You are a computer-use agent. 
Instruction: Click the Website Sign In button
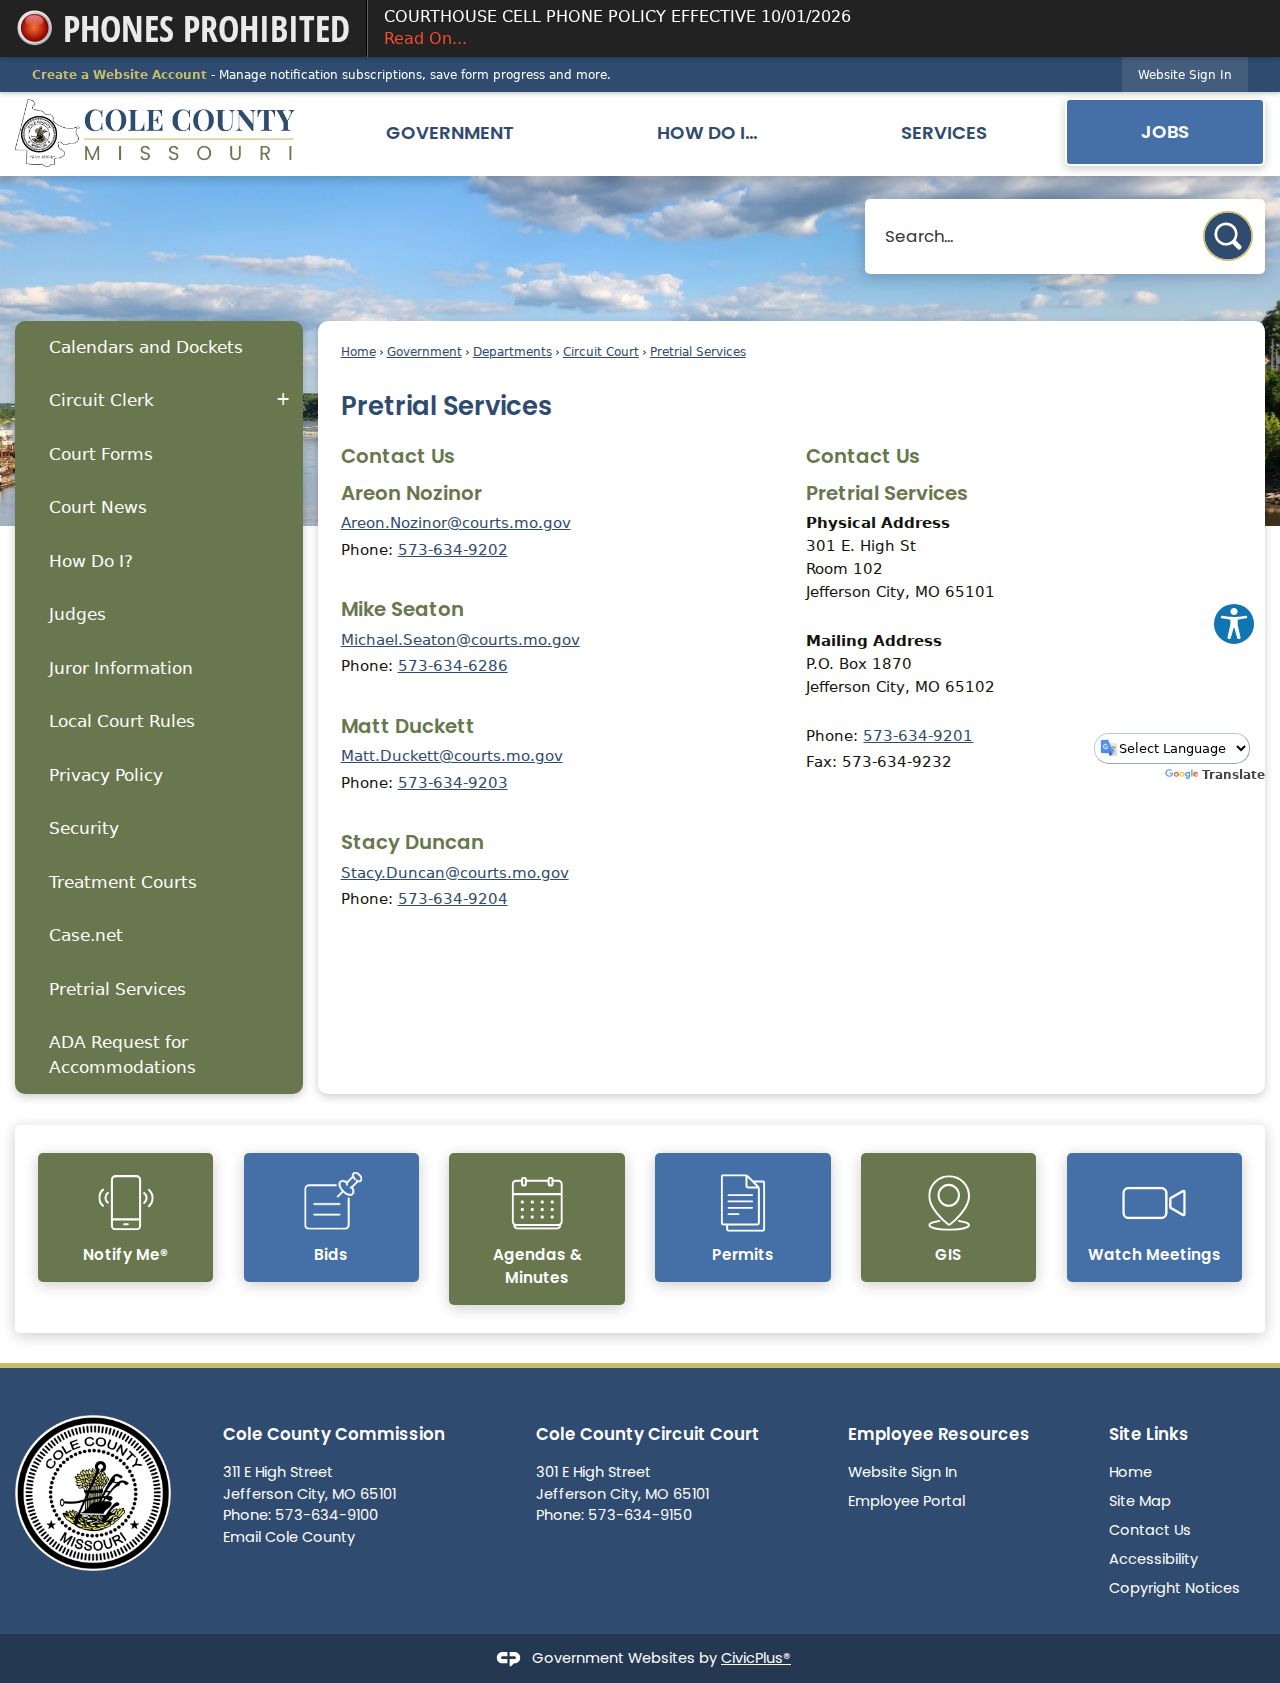1185,74
